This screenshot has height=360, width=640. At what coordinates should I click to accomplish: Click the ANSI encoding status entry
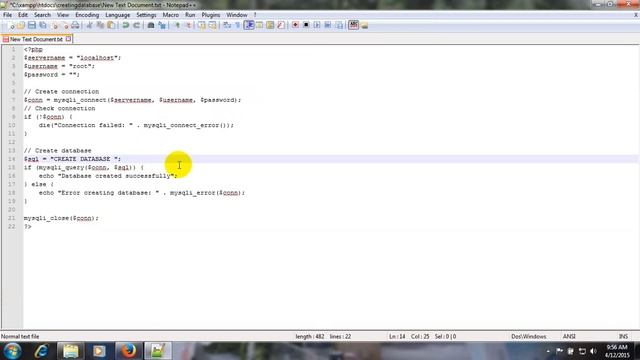pos(569,336)
